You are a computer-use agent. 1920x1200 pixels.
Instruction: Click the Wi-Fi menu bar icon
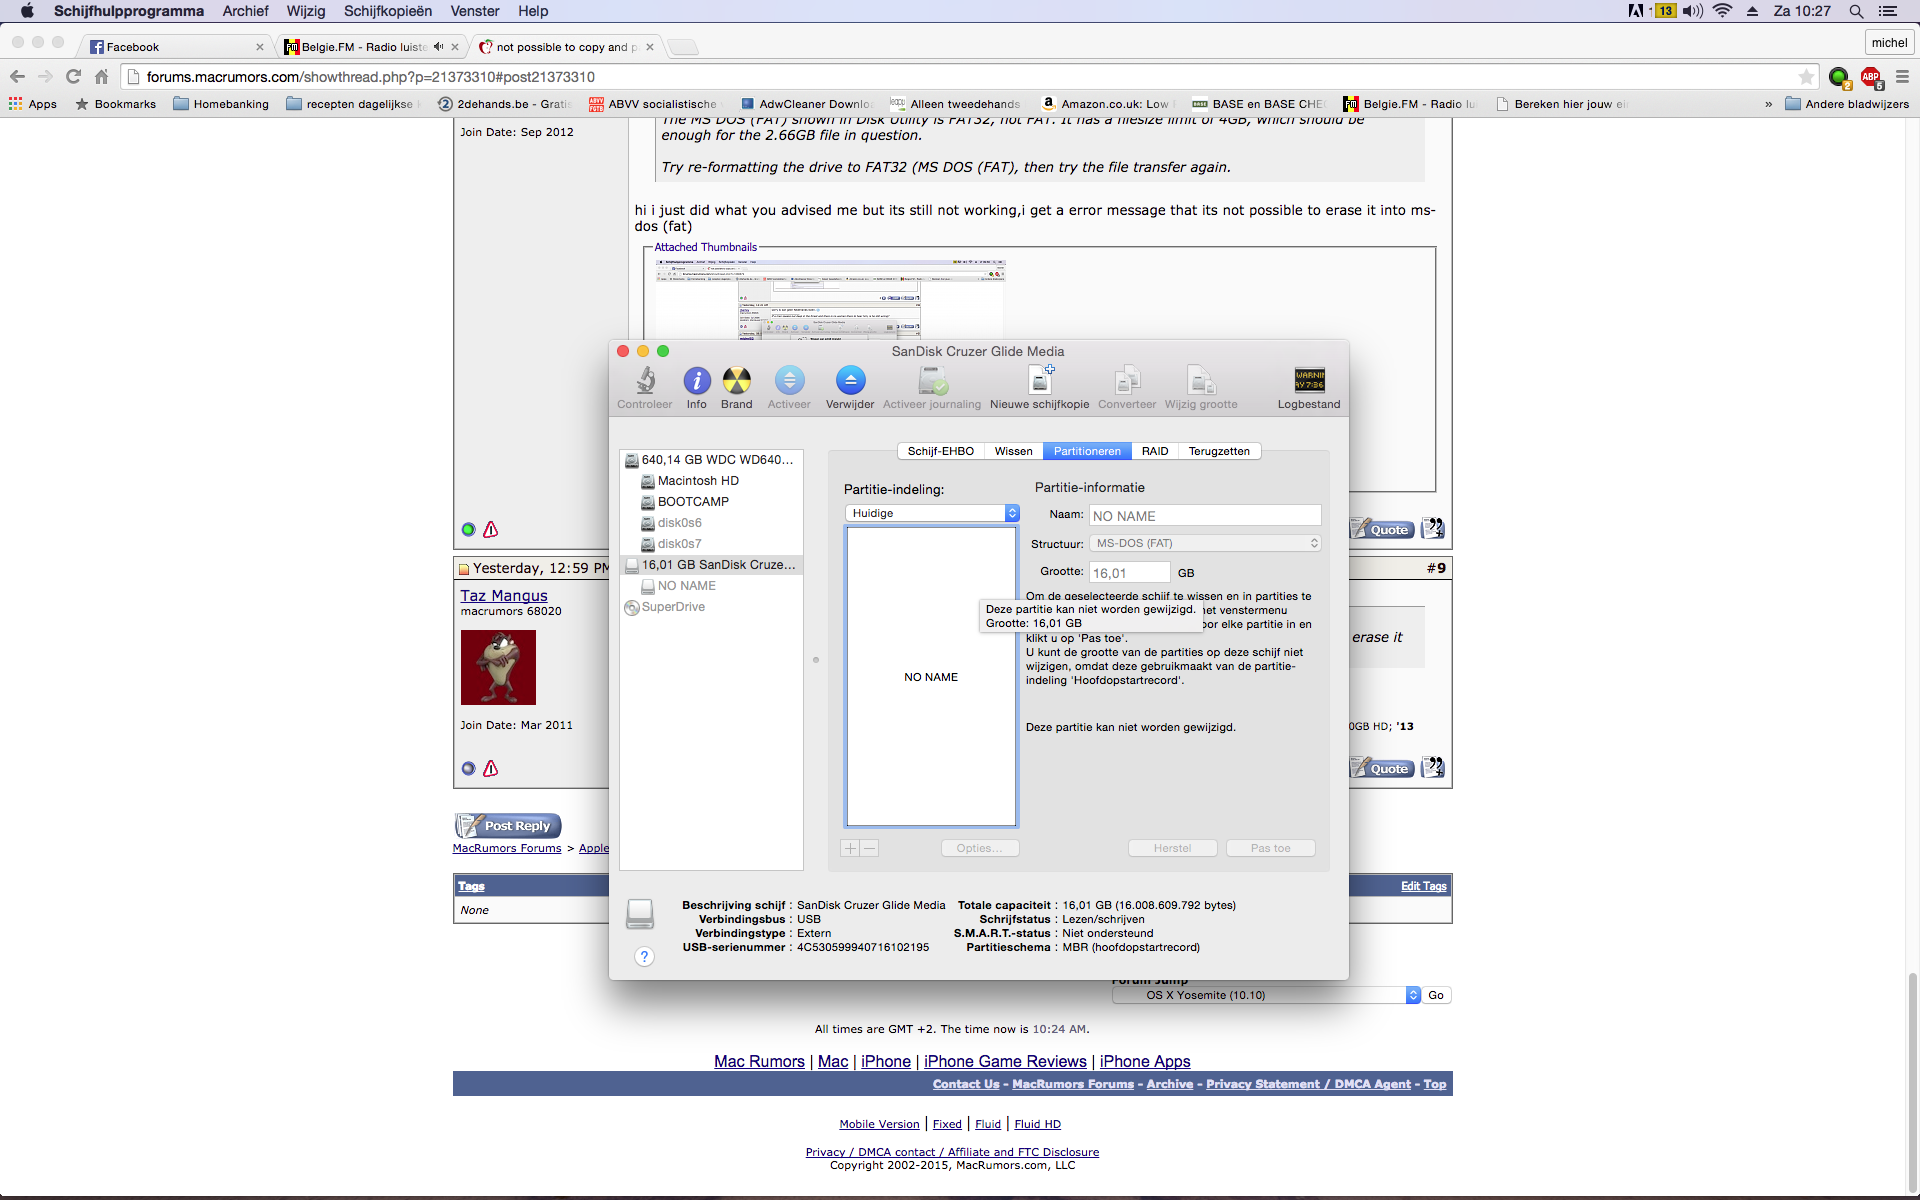1722,11
